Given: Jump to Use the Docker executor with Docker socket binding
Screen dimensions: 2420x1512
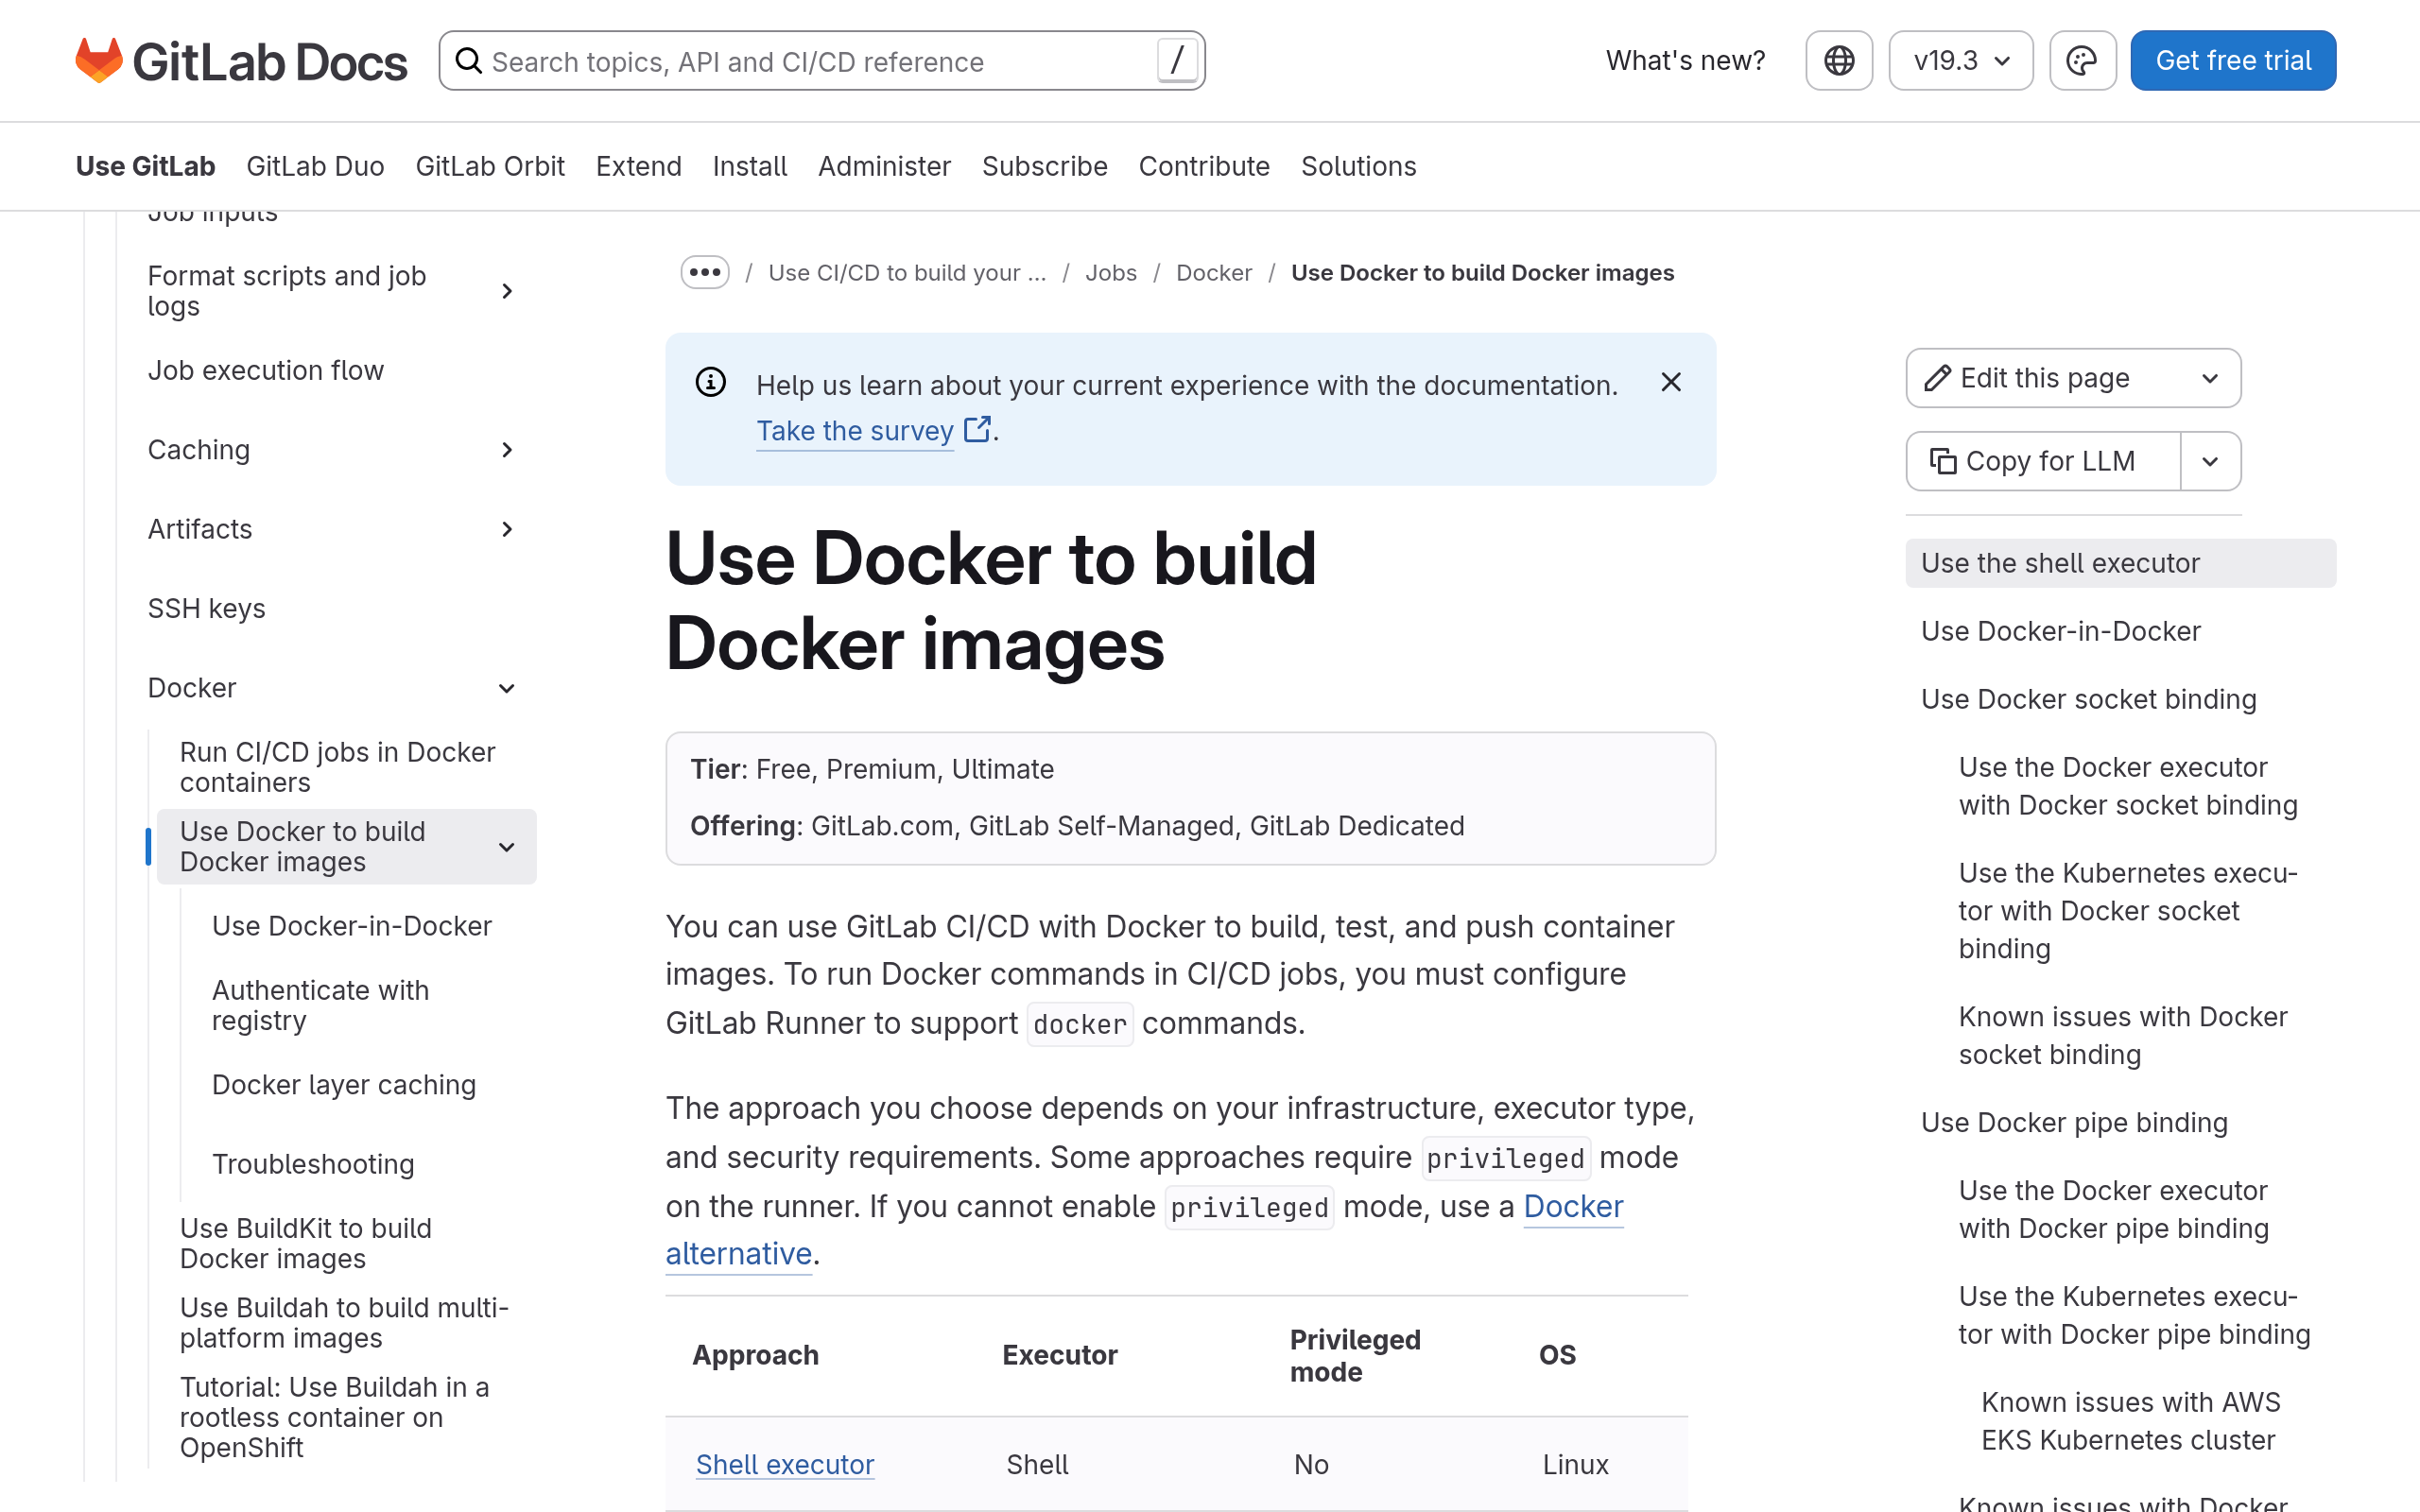Looking at the screenshot, I should click(2128, 786).
